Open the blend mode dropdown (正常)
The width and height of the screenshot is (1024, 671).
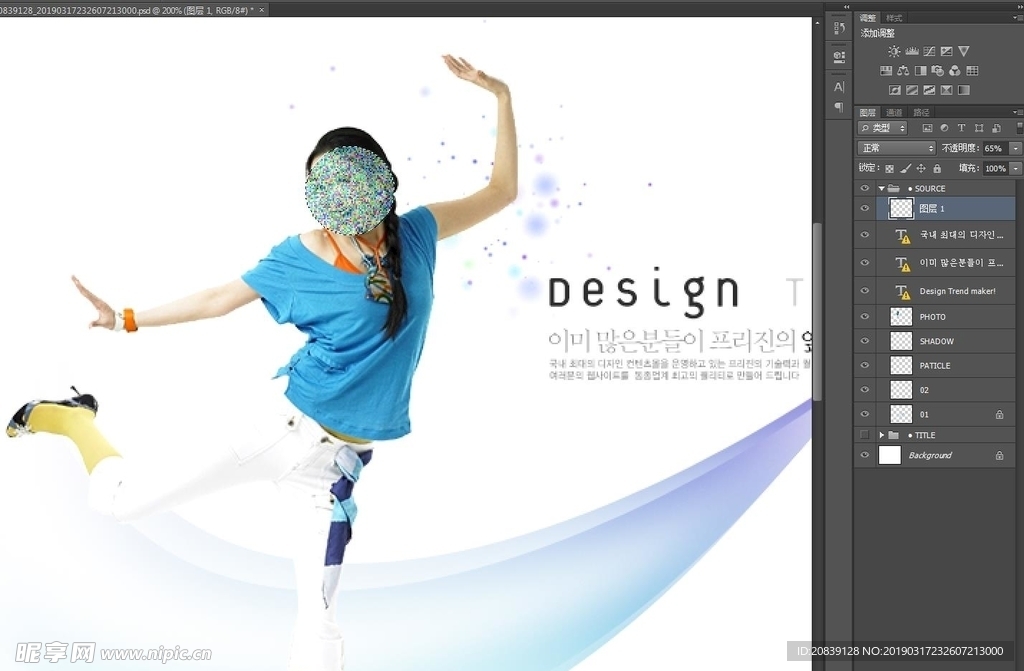(x=897, y=148)
